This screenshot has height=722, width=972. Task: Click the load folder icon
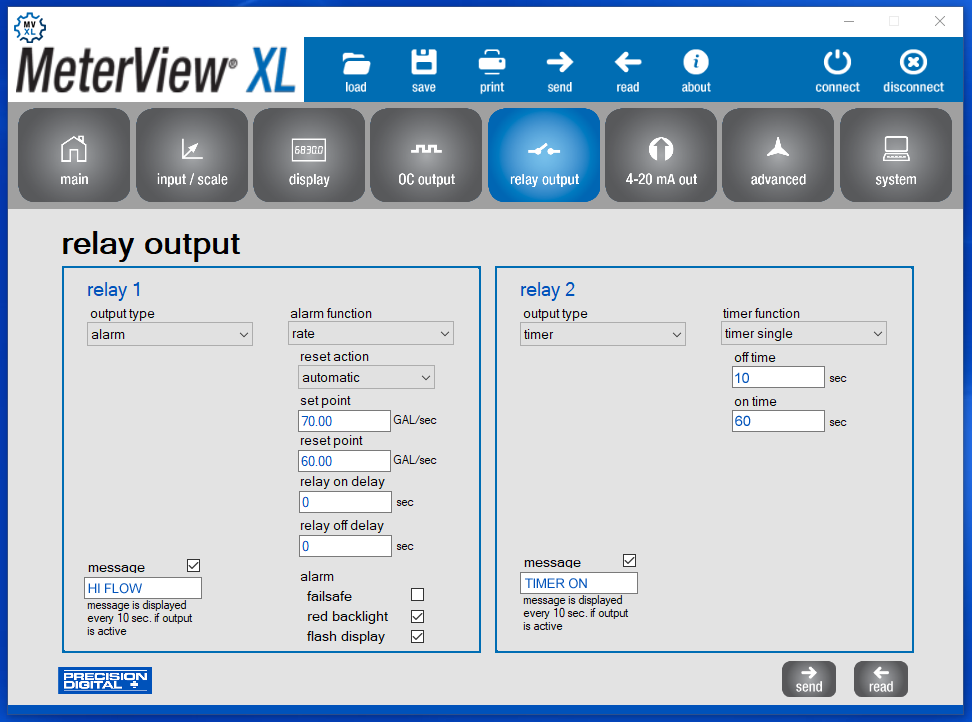(356, 63)
